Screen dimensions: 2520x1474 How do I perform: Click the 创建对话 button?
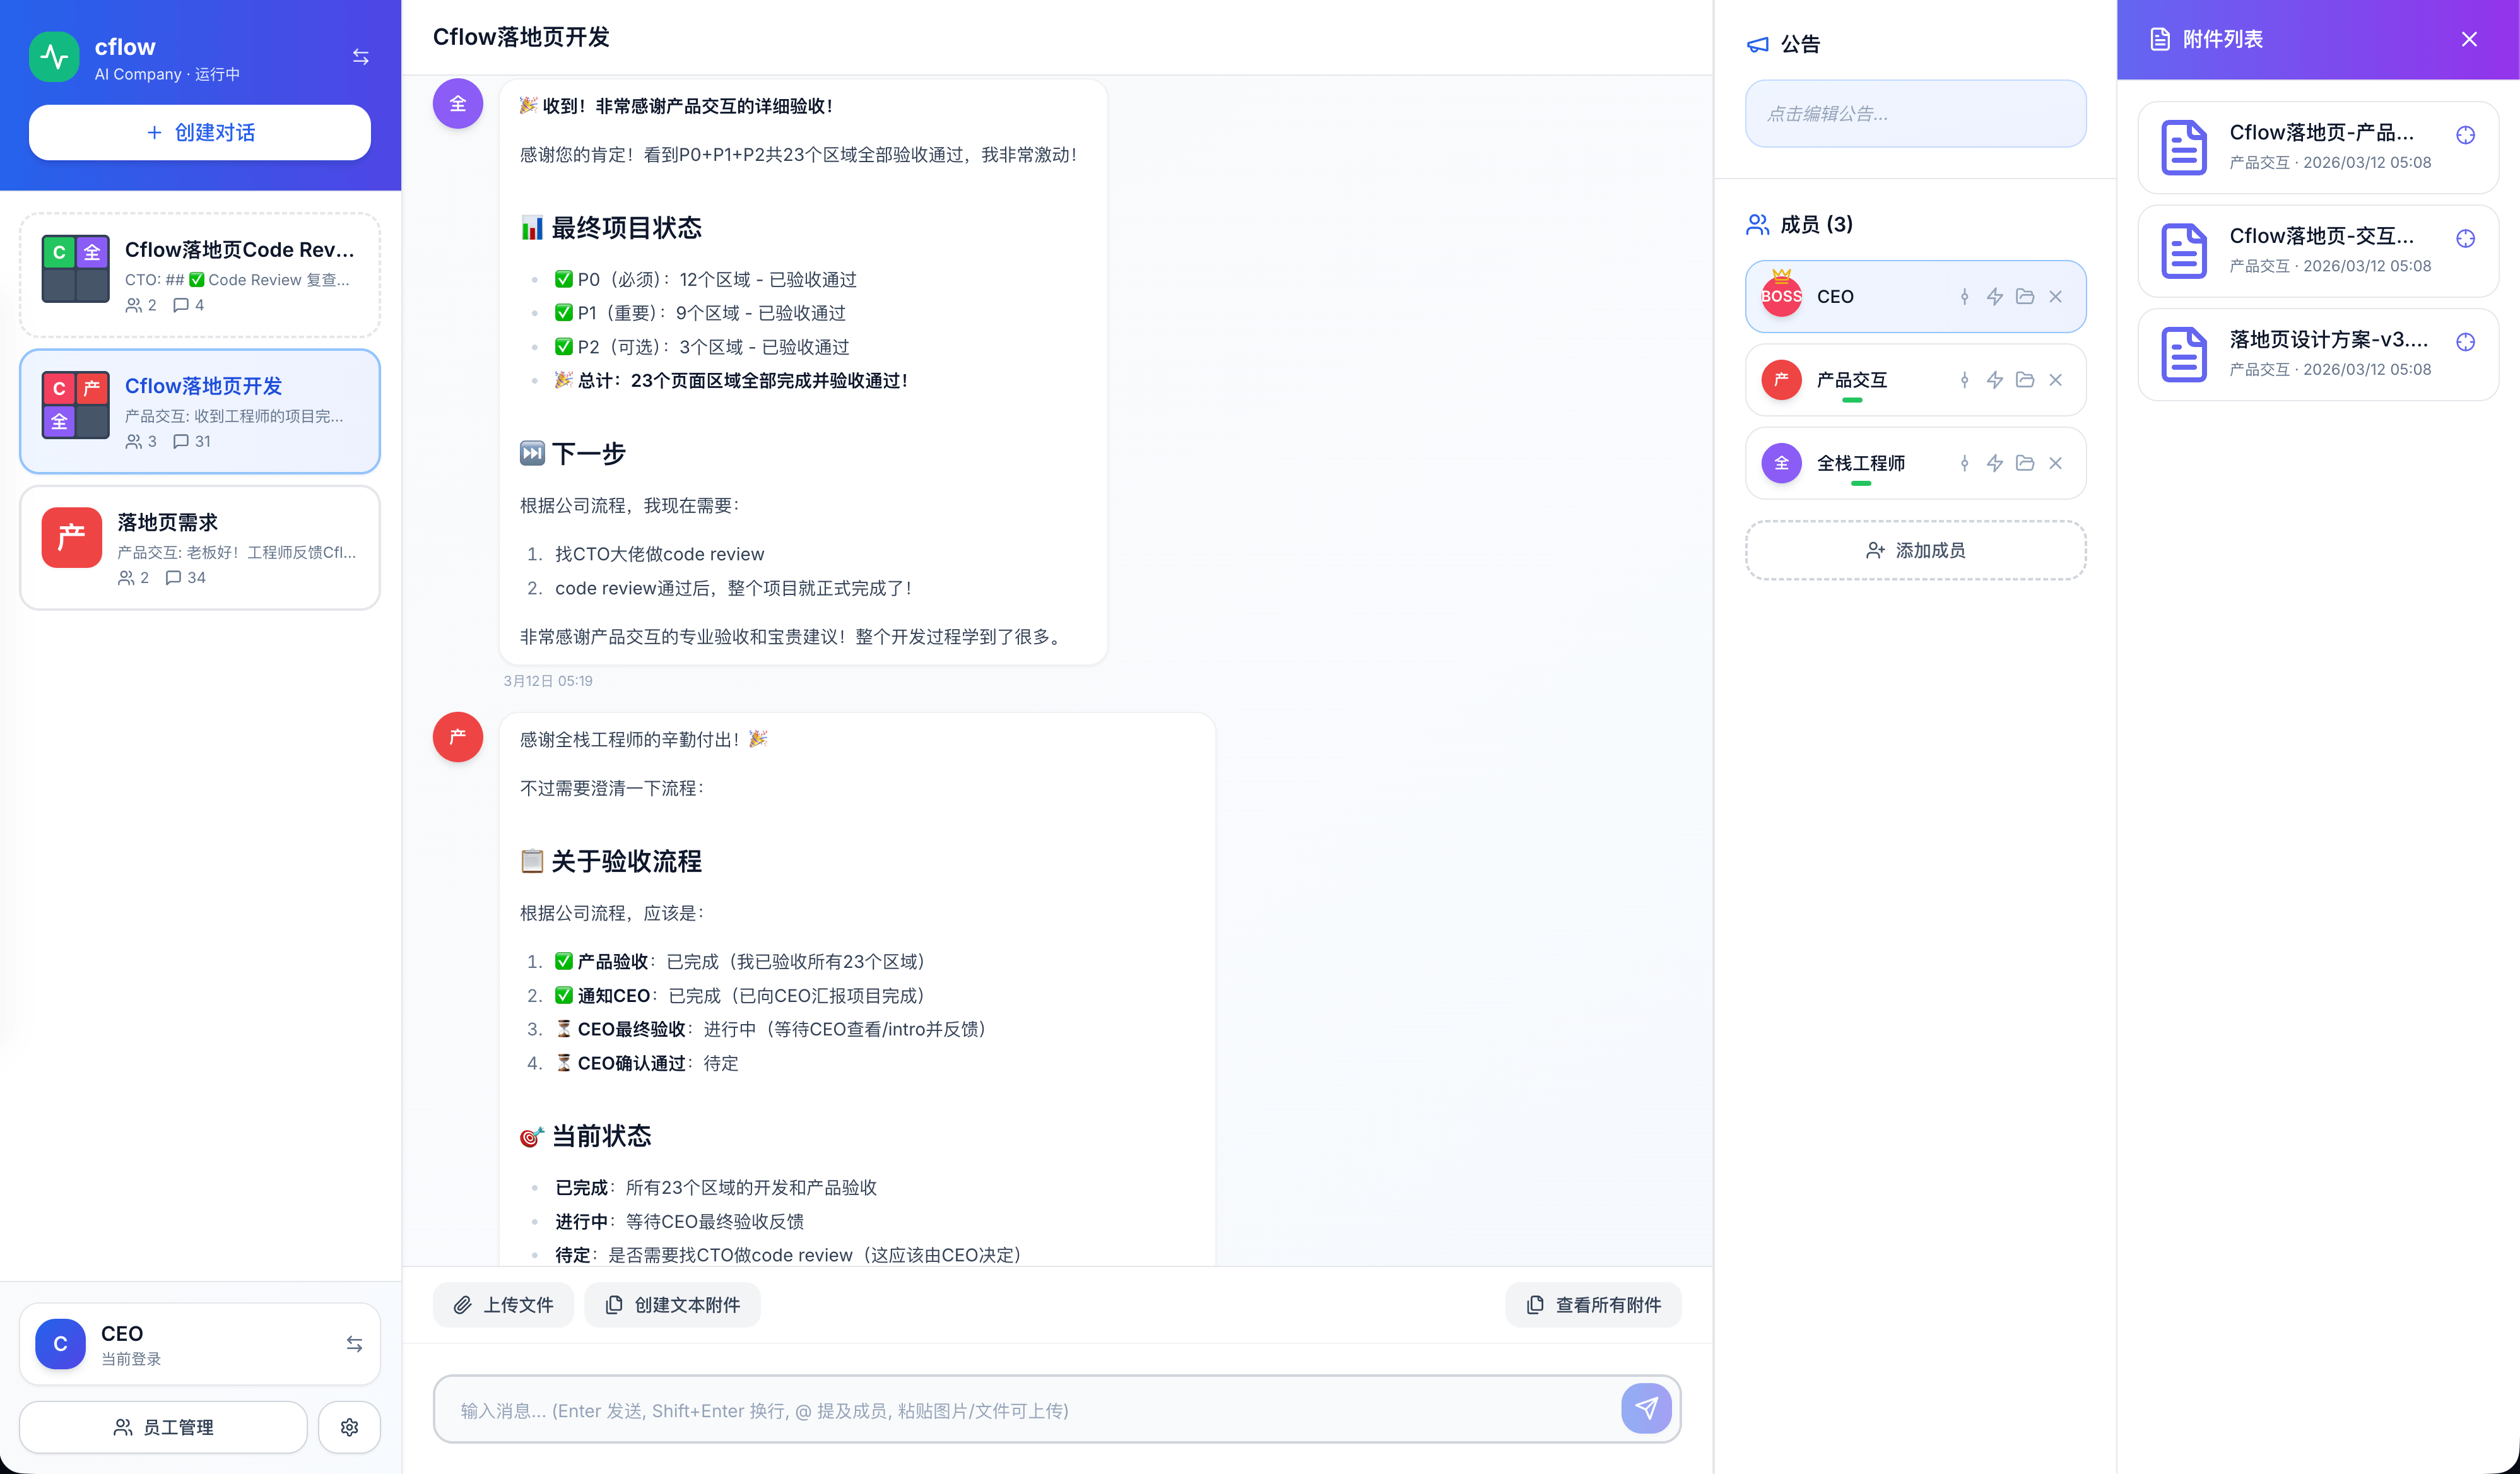click(200, 132)
